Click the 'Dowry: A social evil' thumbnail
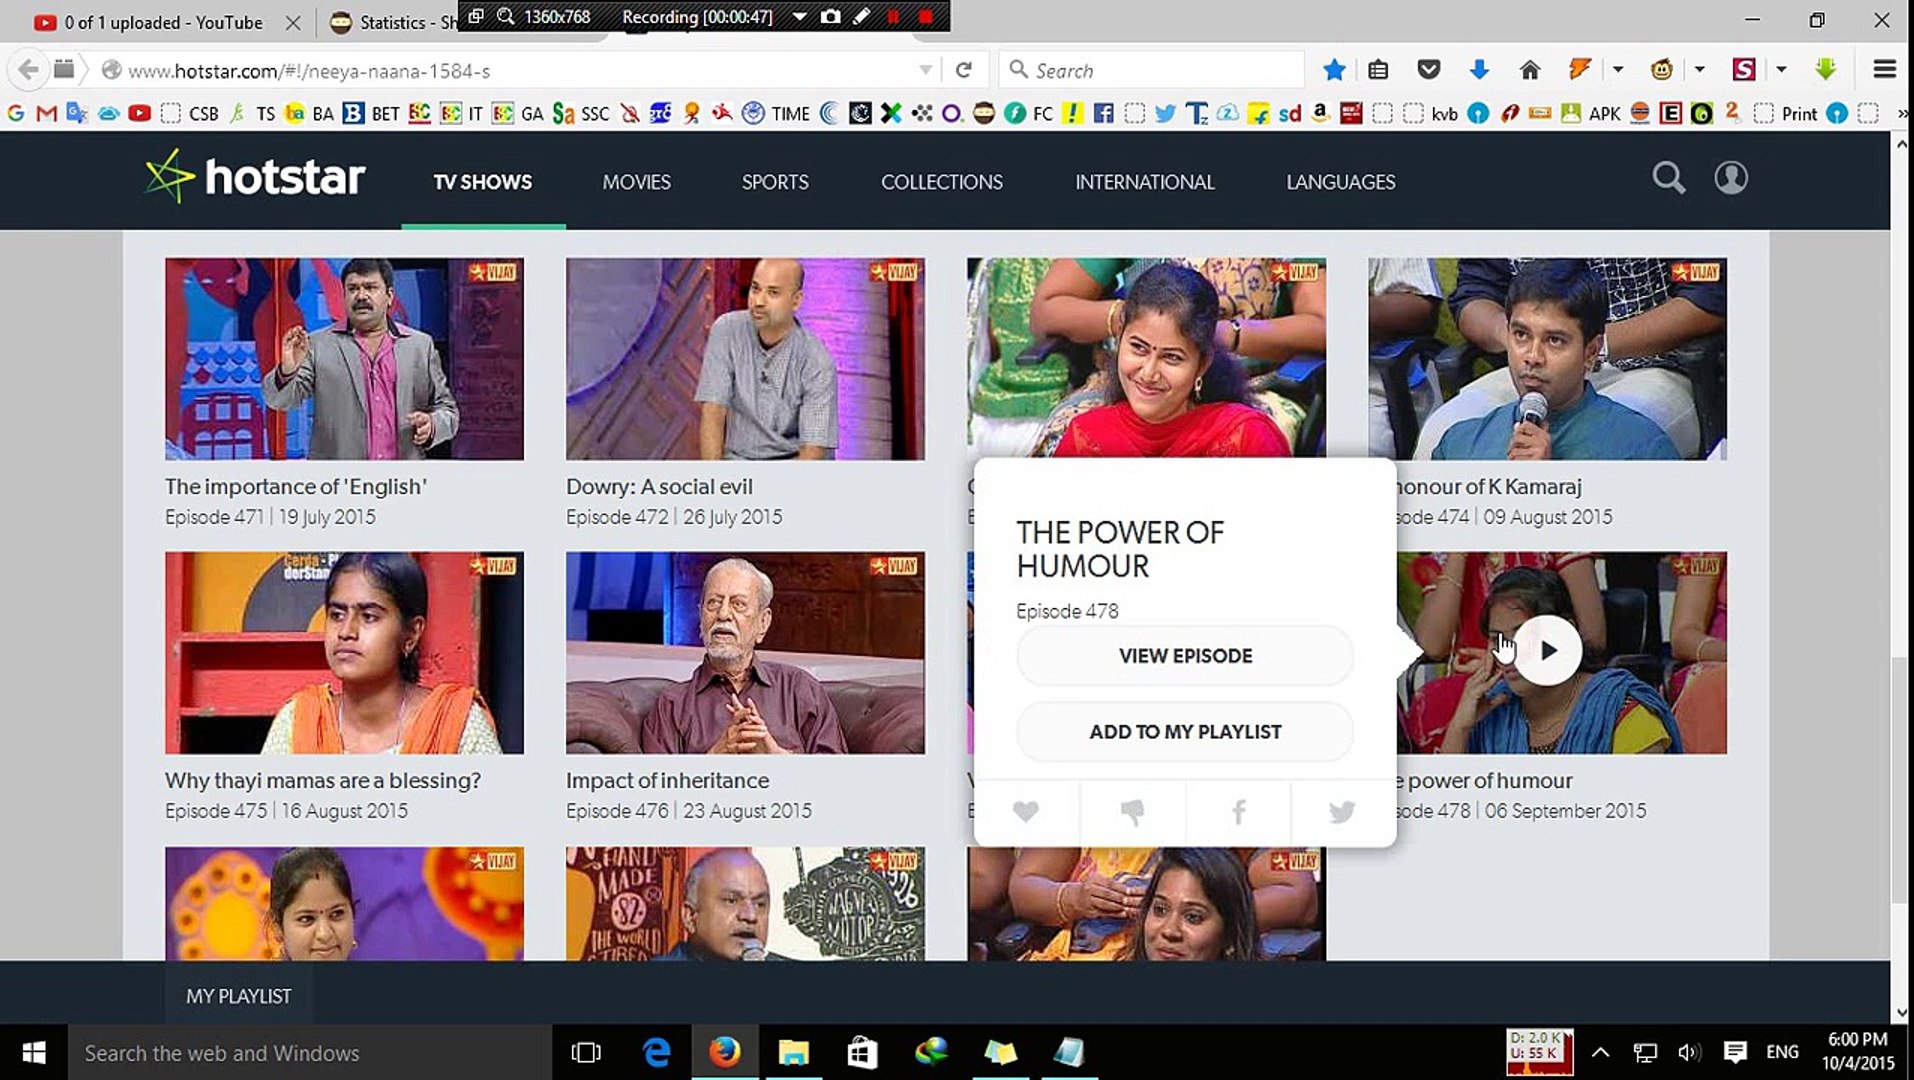Viewport: 1914px width, 1080px height. [x=744, y=358]
